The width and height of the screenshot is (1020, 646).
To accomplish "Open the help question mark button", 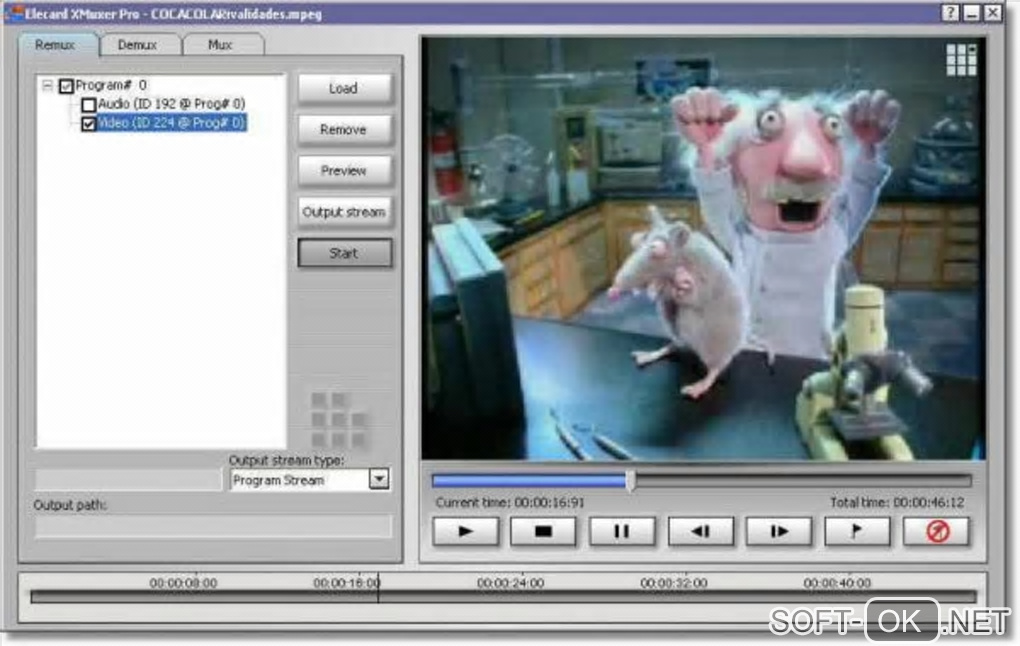I will tap(950, 13).
